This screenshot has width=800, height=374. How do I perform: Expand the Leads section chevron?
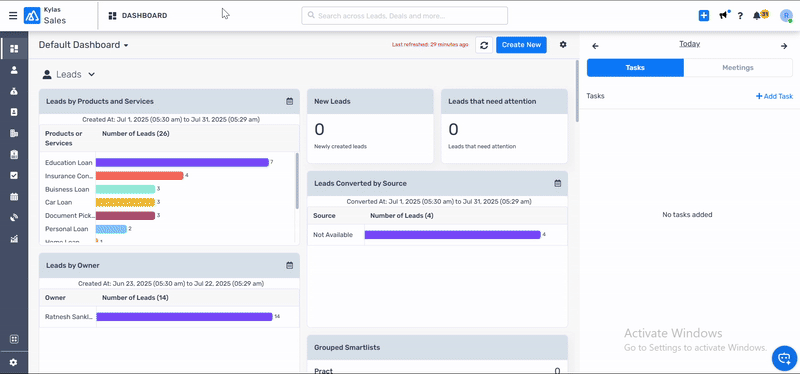(91, 74)
